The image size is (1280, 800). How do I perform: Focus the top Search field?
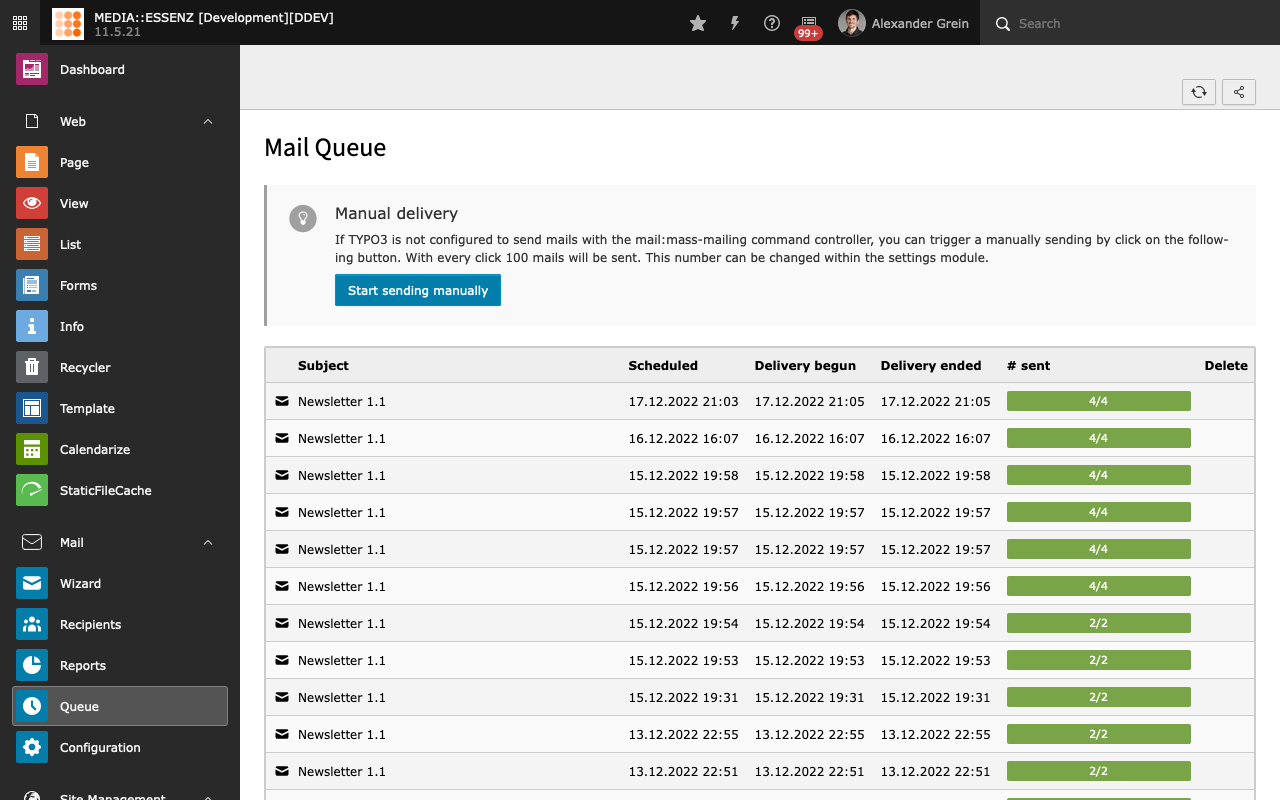pyautogui.click(x=1130, y=23)
